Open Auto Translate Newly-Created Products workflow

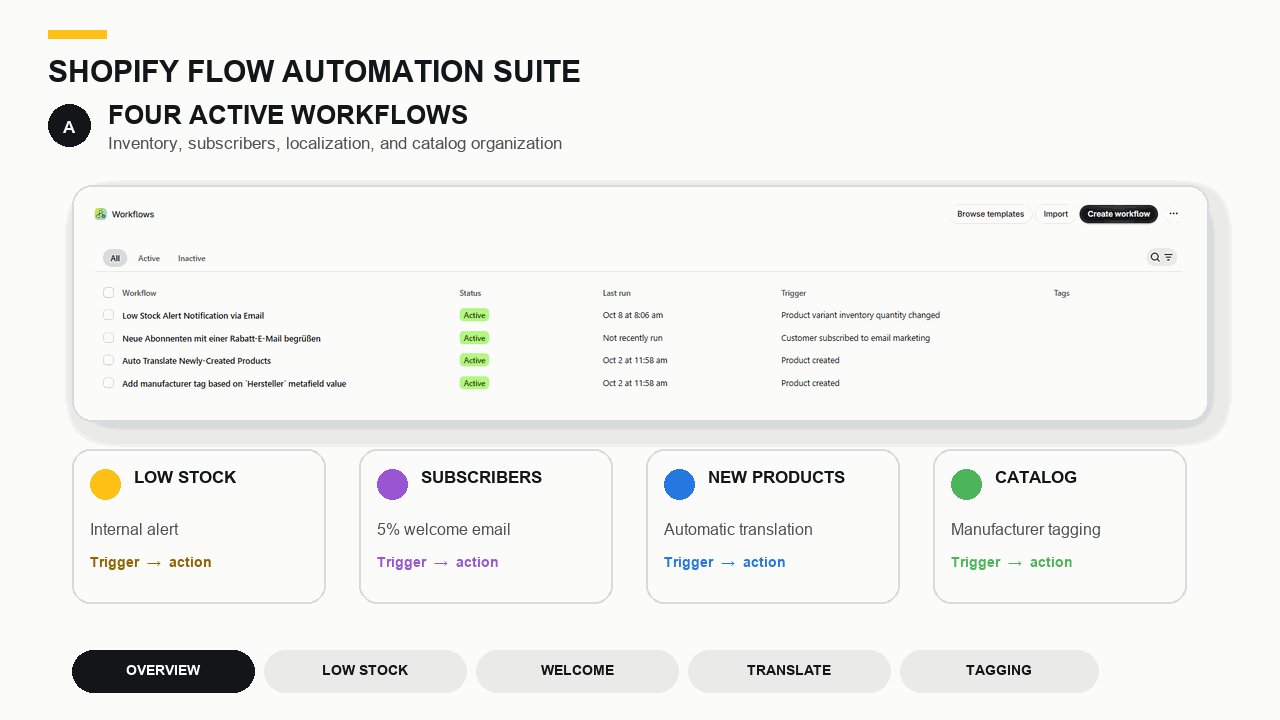(x=197, y=360)
